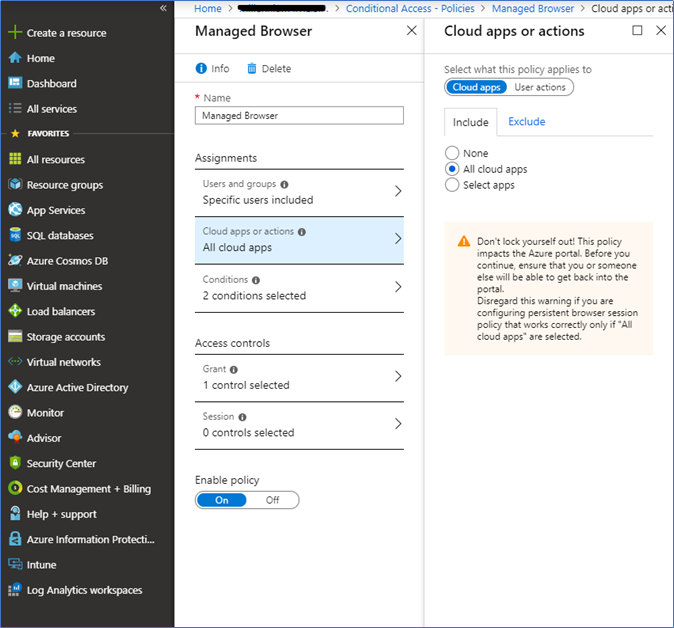Click the Cost Management + Billing icon
The height and width of the screenshot is (628, 674).
[x=15, y=488]
